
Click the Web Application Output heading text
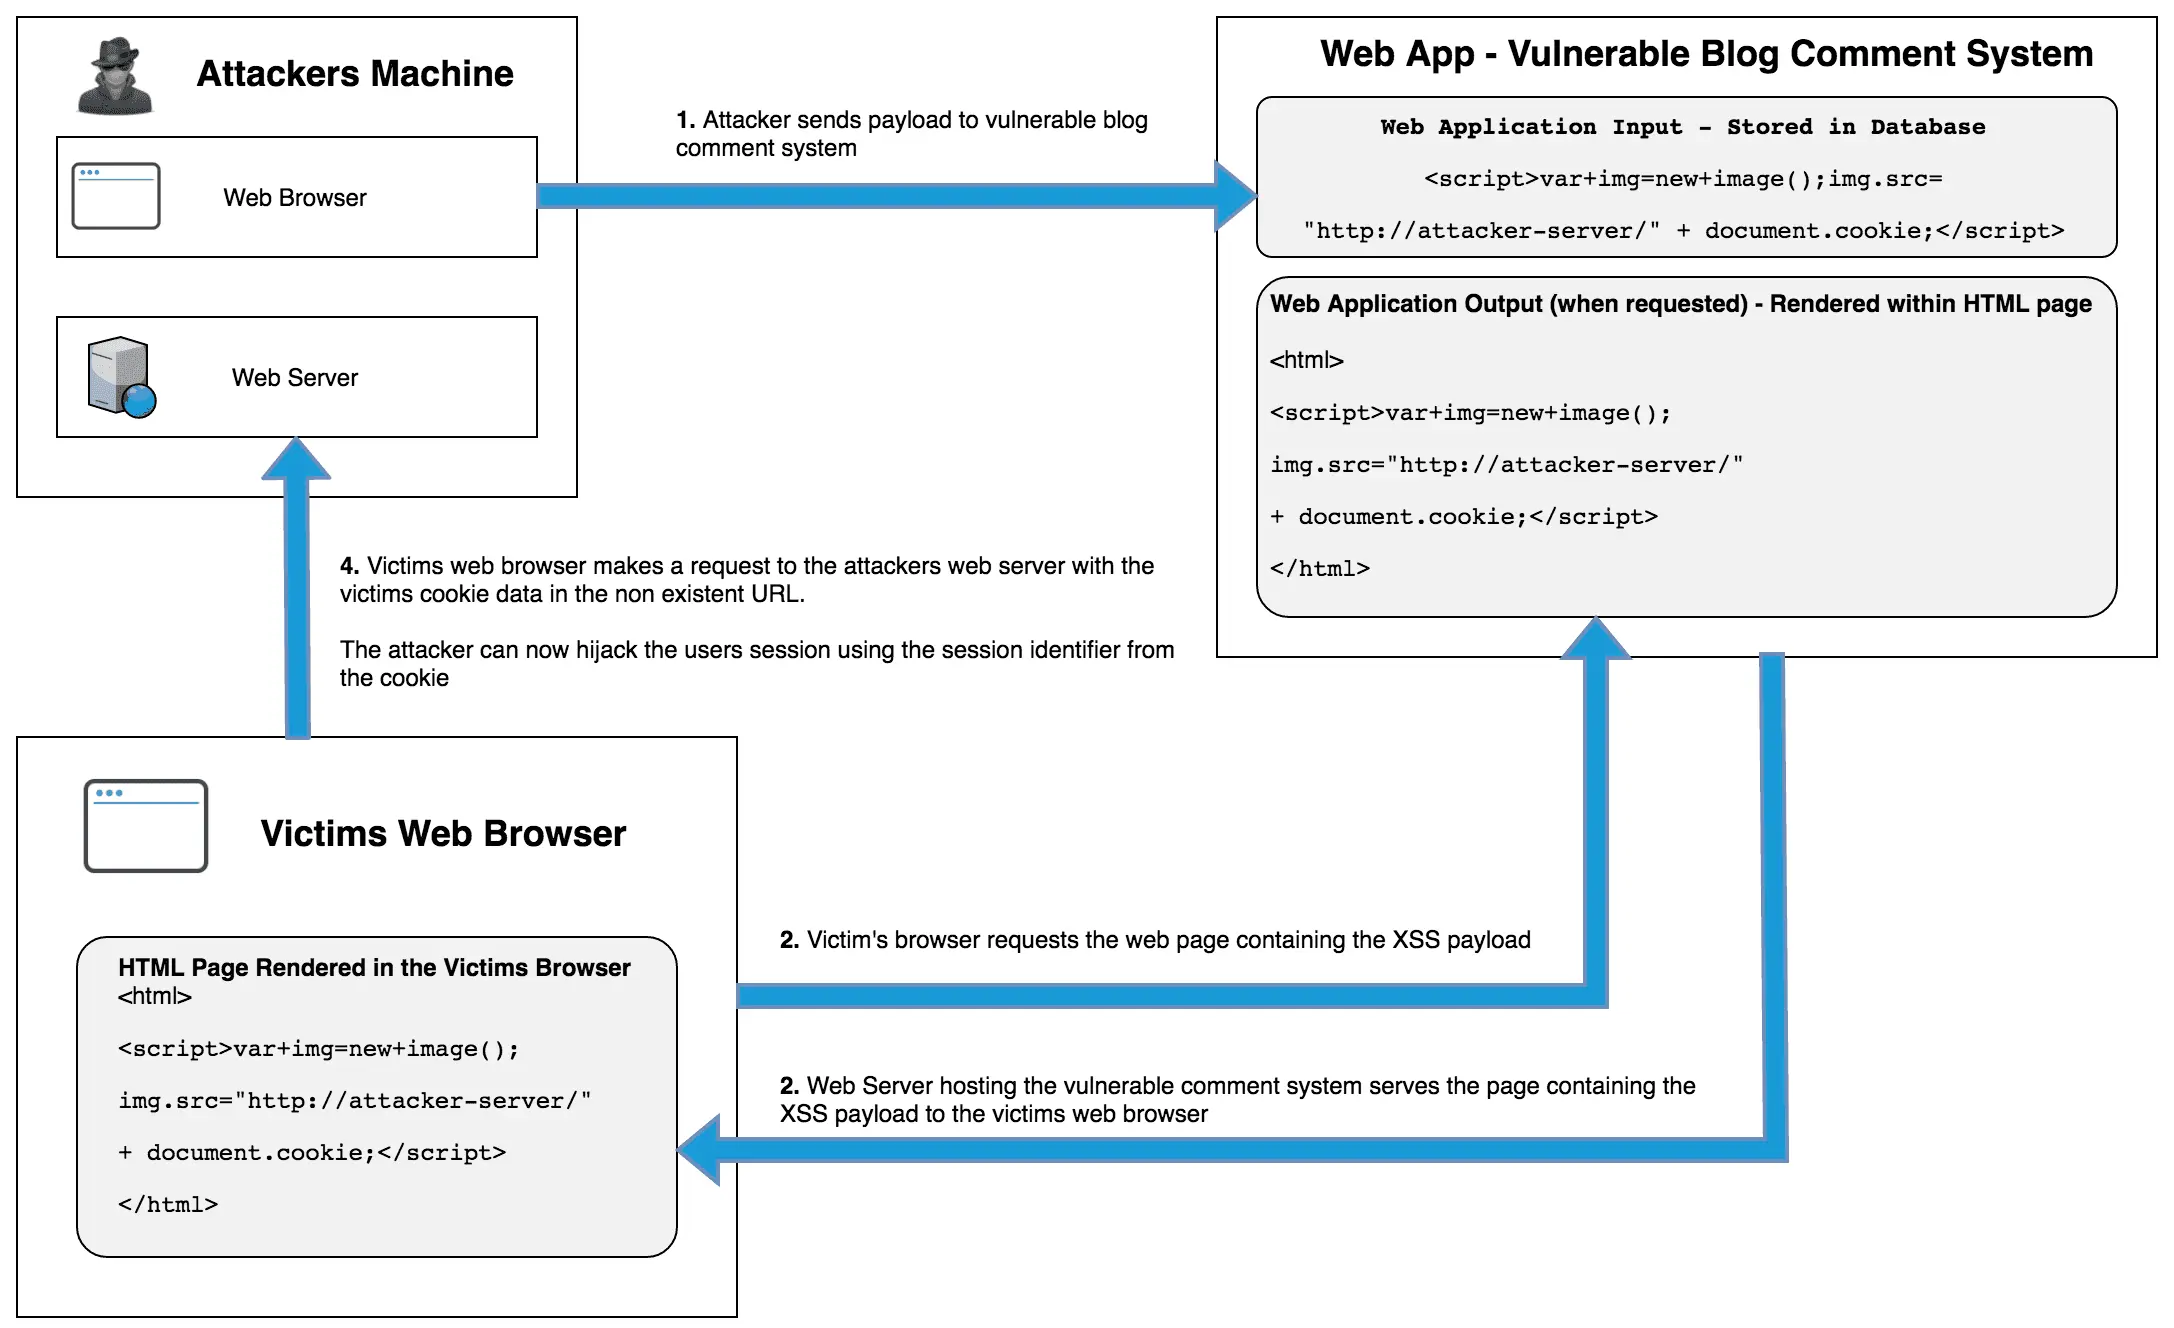1680,304
